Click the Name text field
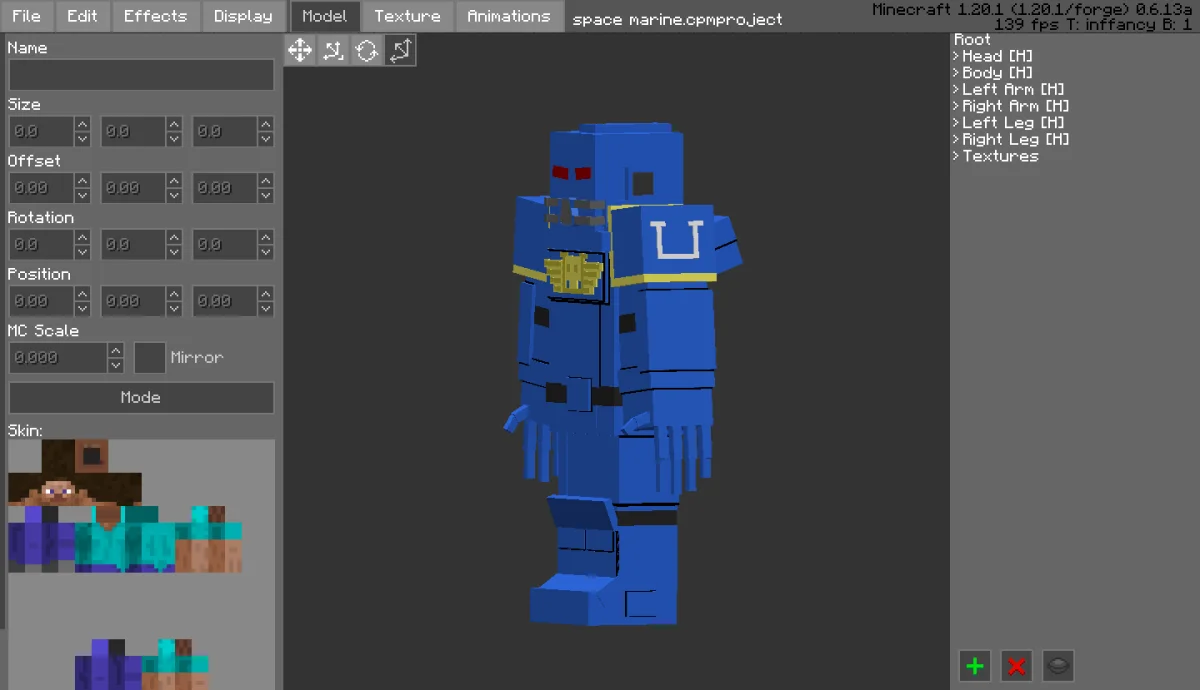The height and width of the screenshot is (690, 1200). click(141, 75)
